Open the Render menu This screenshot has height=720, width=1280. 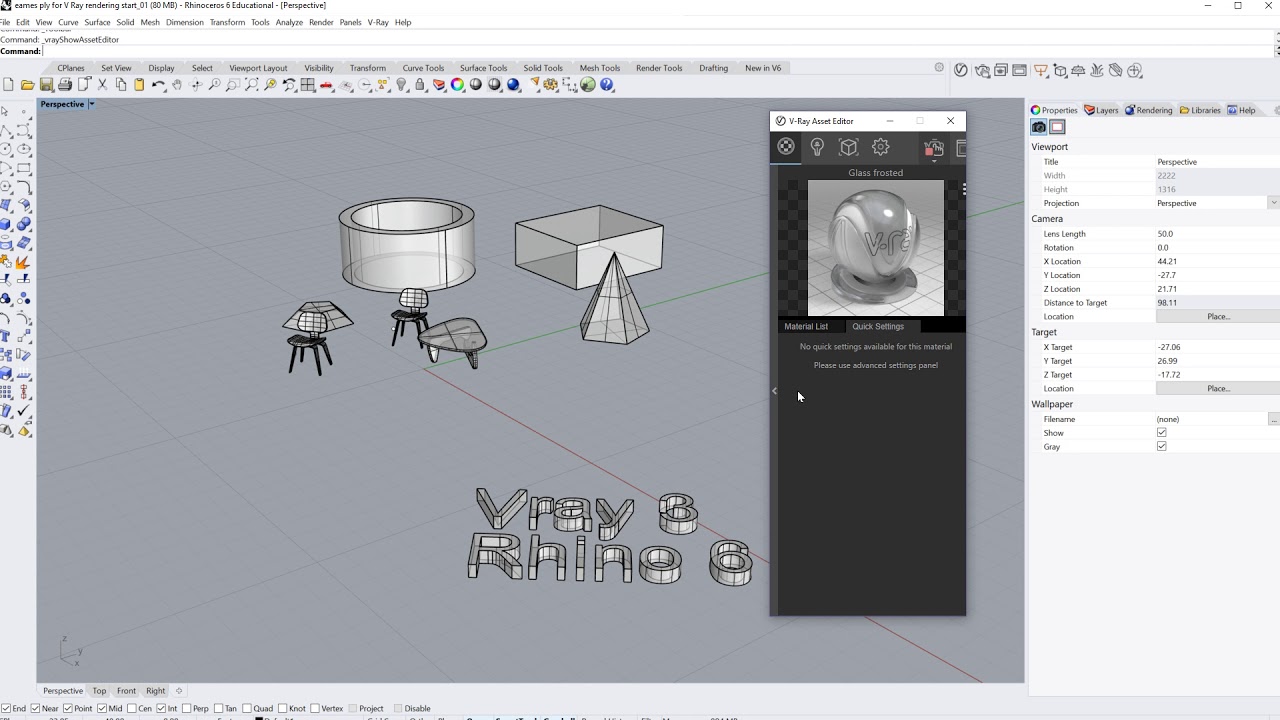point(321,22)
